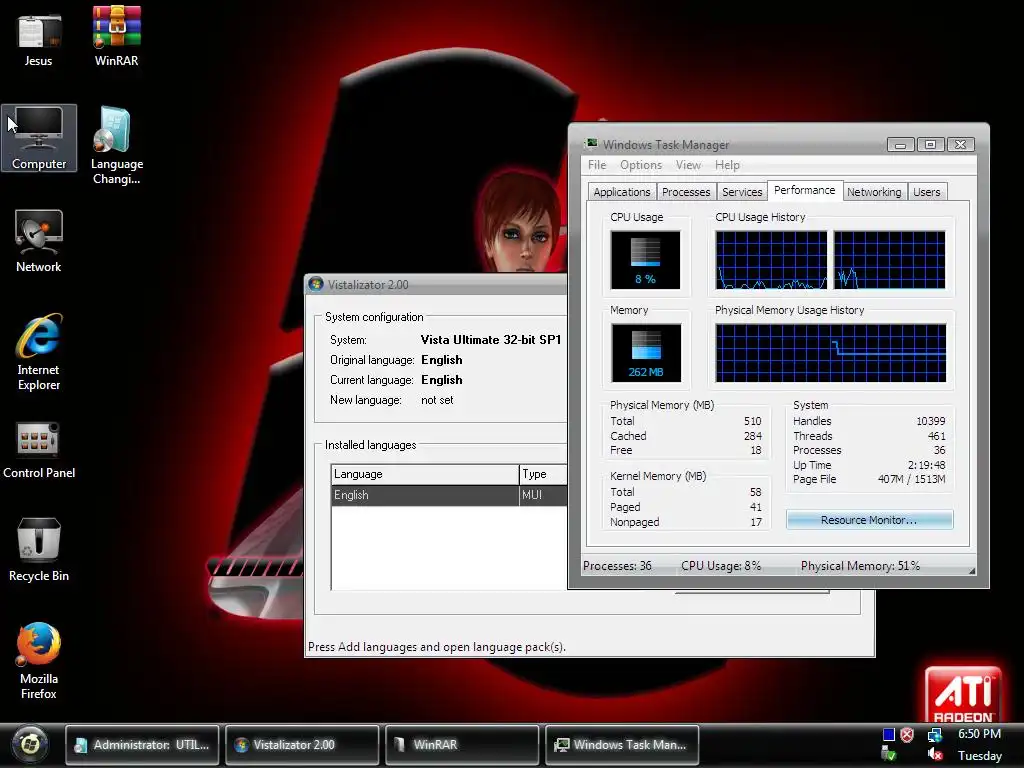The width and height of the screenshot is (1024, 768).
Task: Switch to WinRAR taskbar button
Action: pyautogui.click(x=462, y=744)
